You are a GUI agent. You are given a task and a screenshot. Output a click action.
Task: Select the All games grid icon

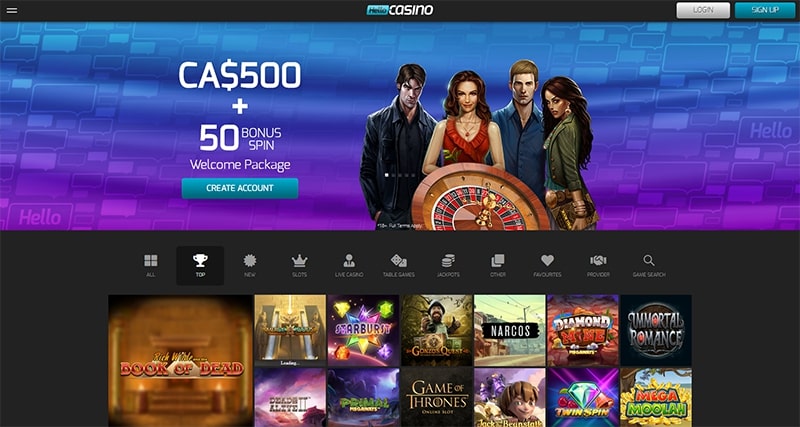click(151, 261)
